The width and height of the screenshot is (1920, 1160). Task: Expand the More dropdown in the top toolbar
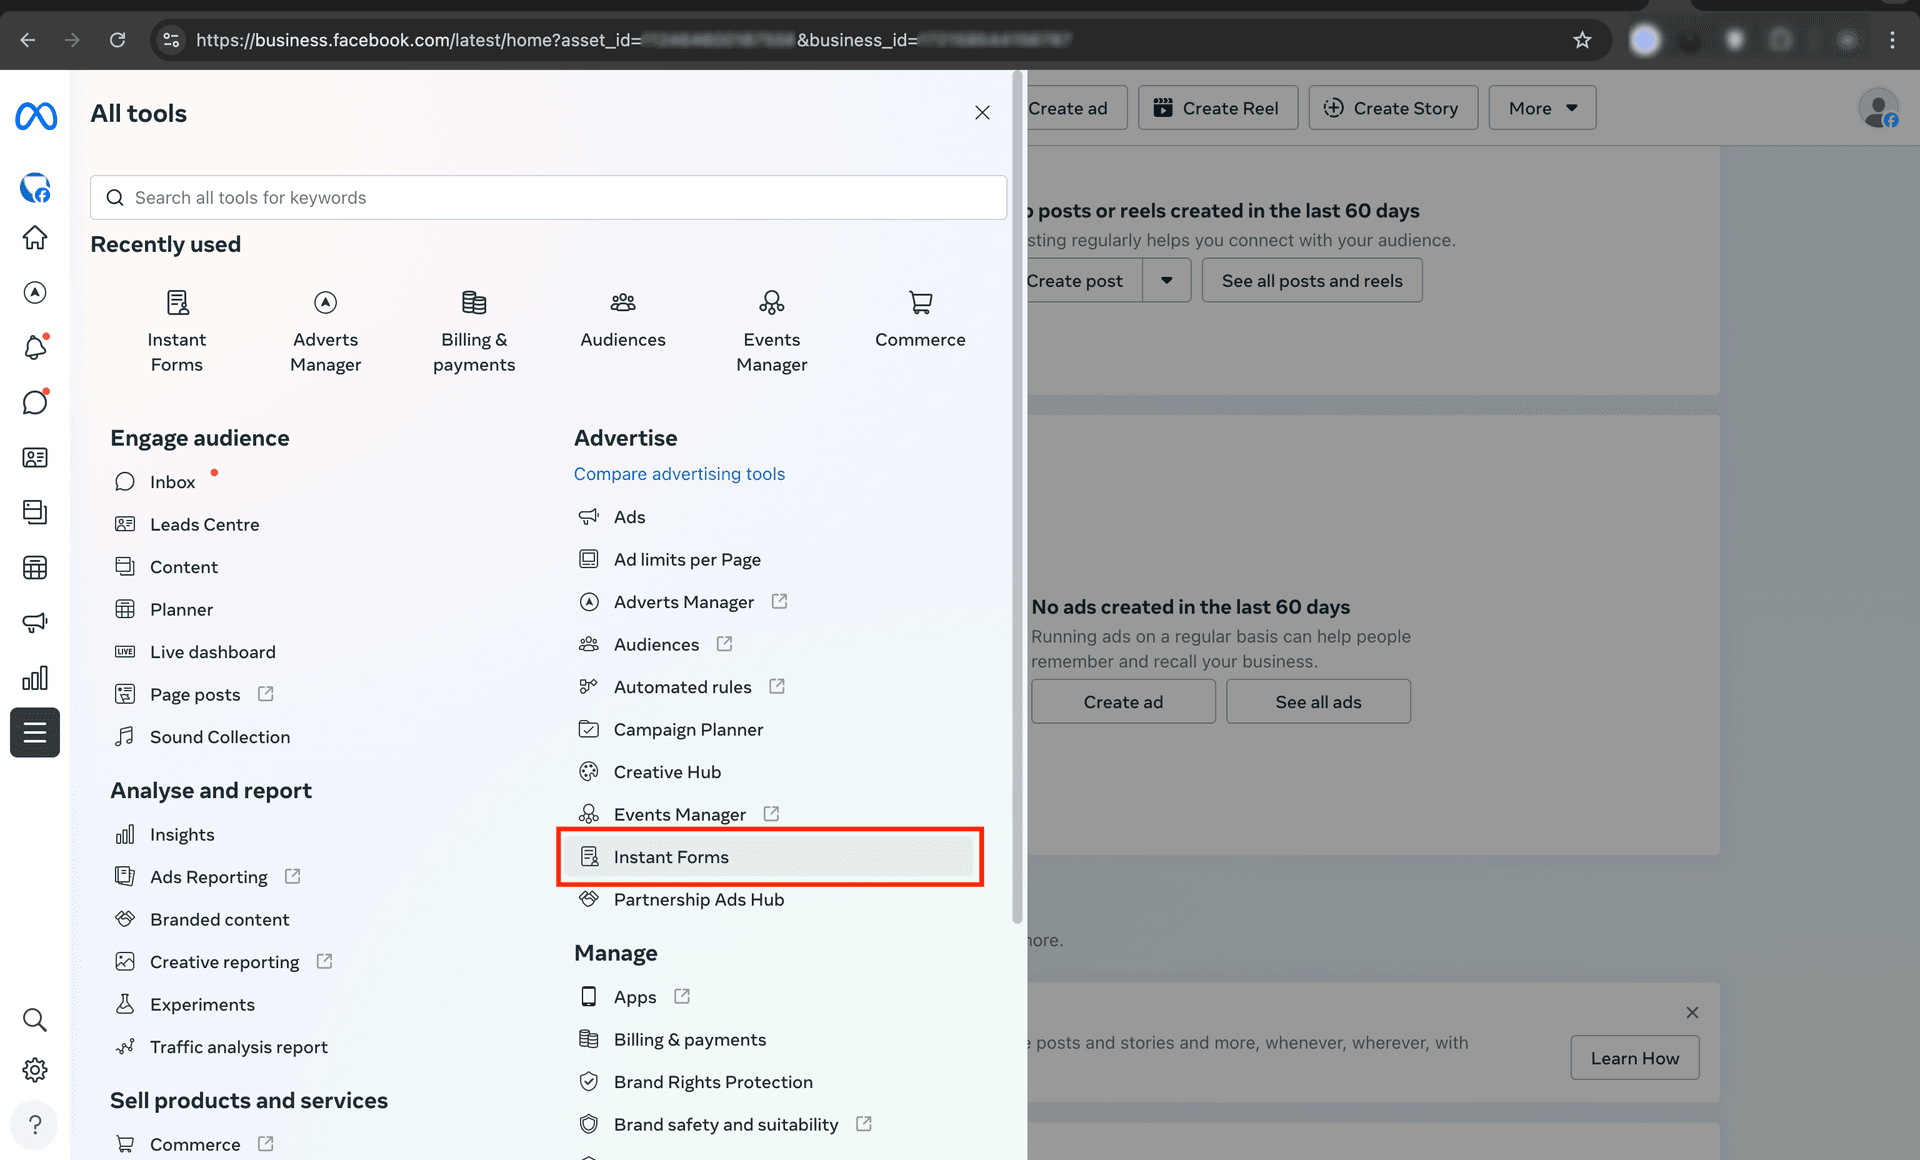point(1541,107)
